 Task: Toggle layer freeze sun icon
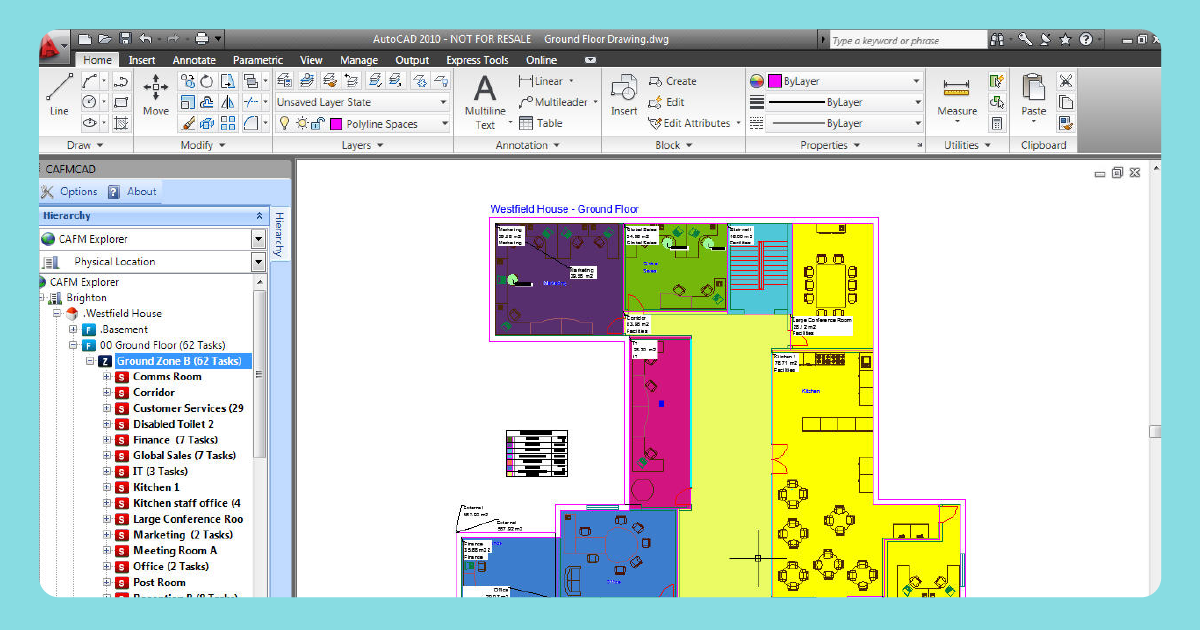300,123
